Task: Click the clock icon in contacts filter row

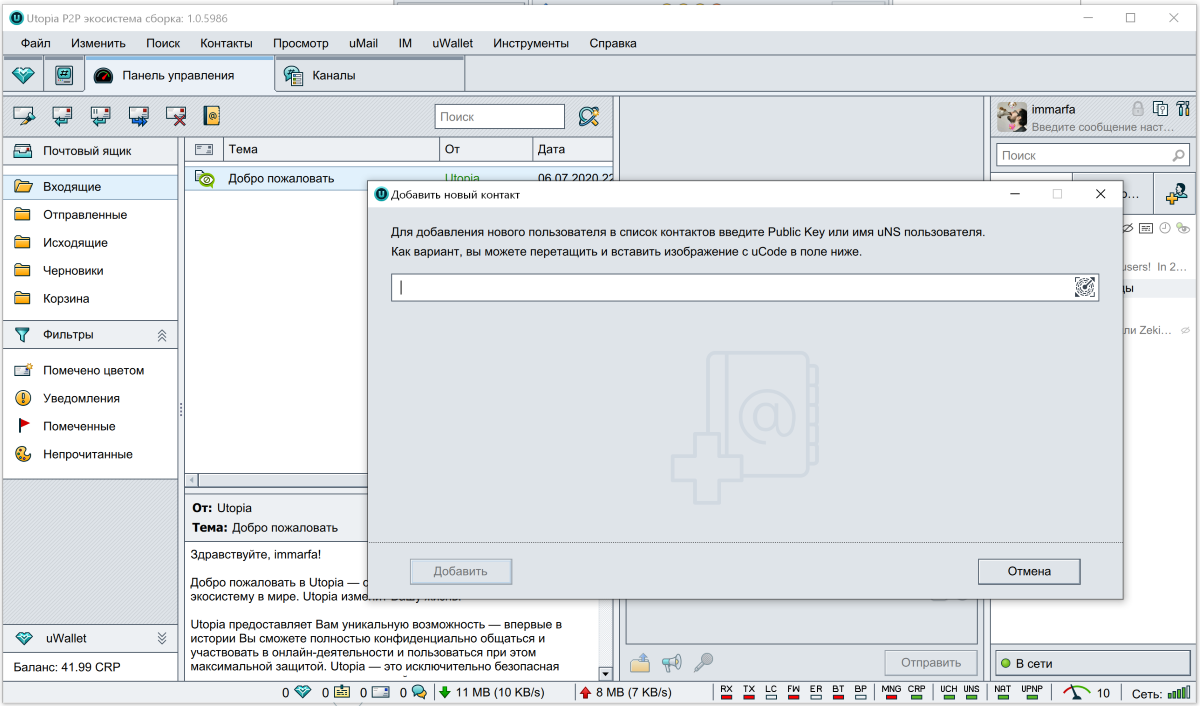Action: (x=1165, y=228)
